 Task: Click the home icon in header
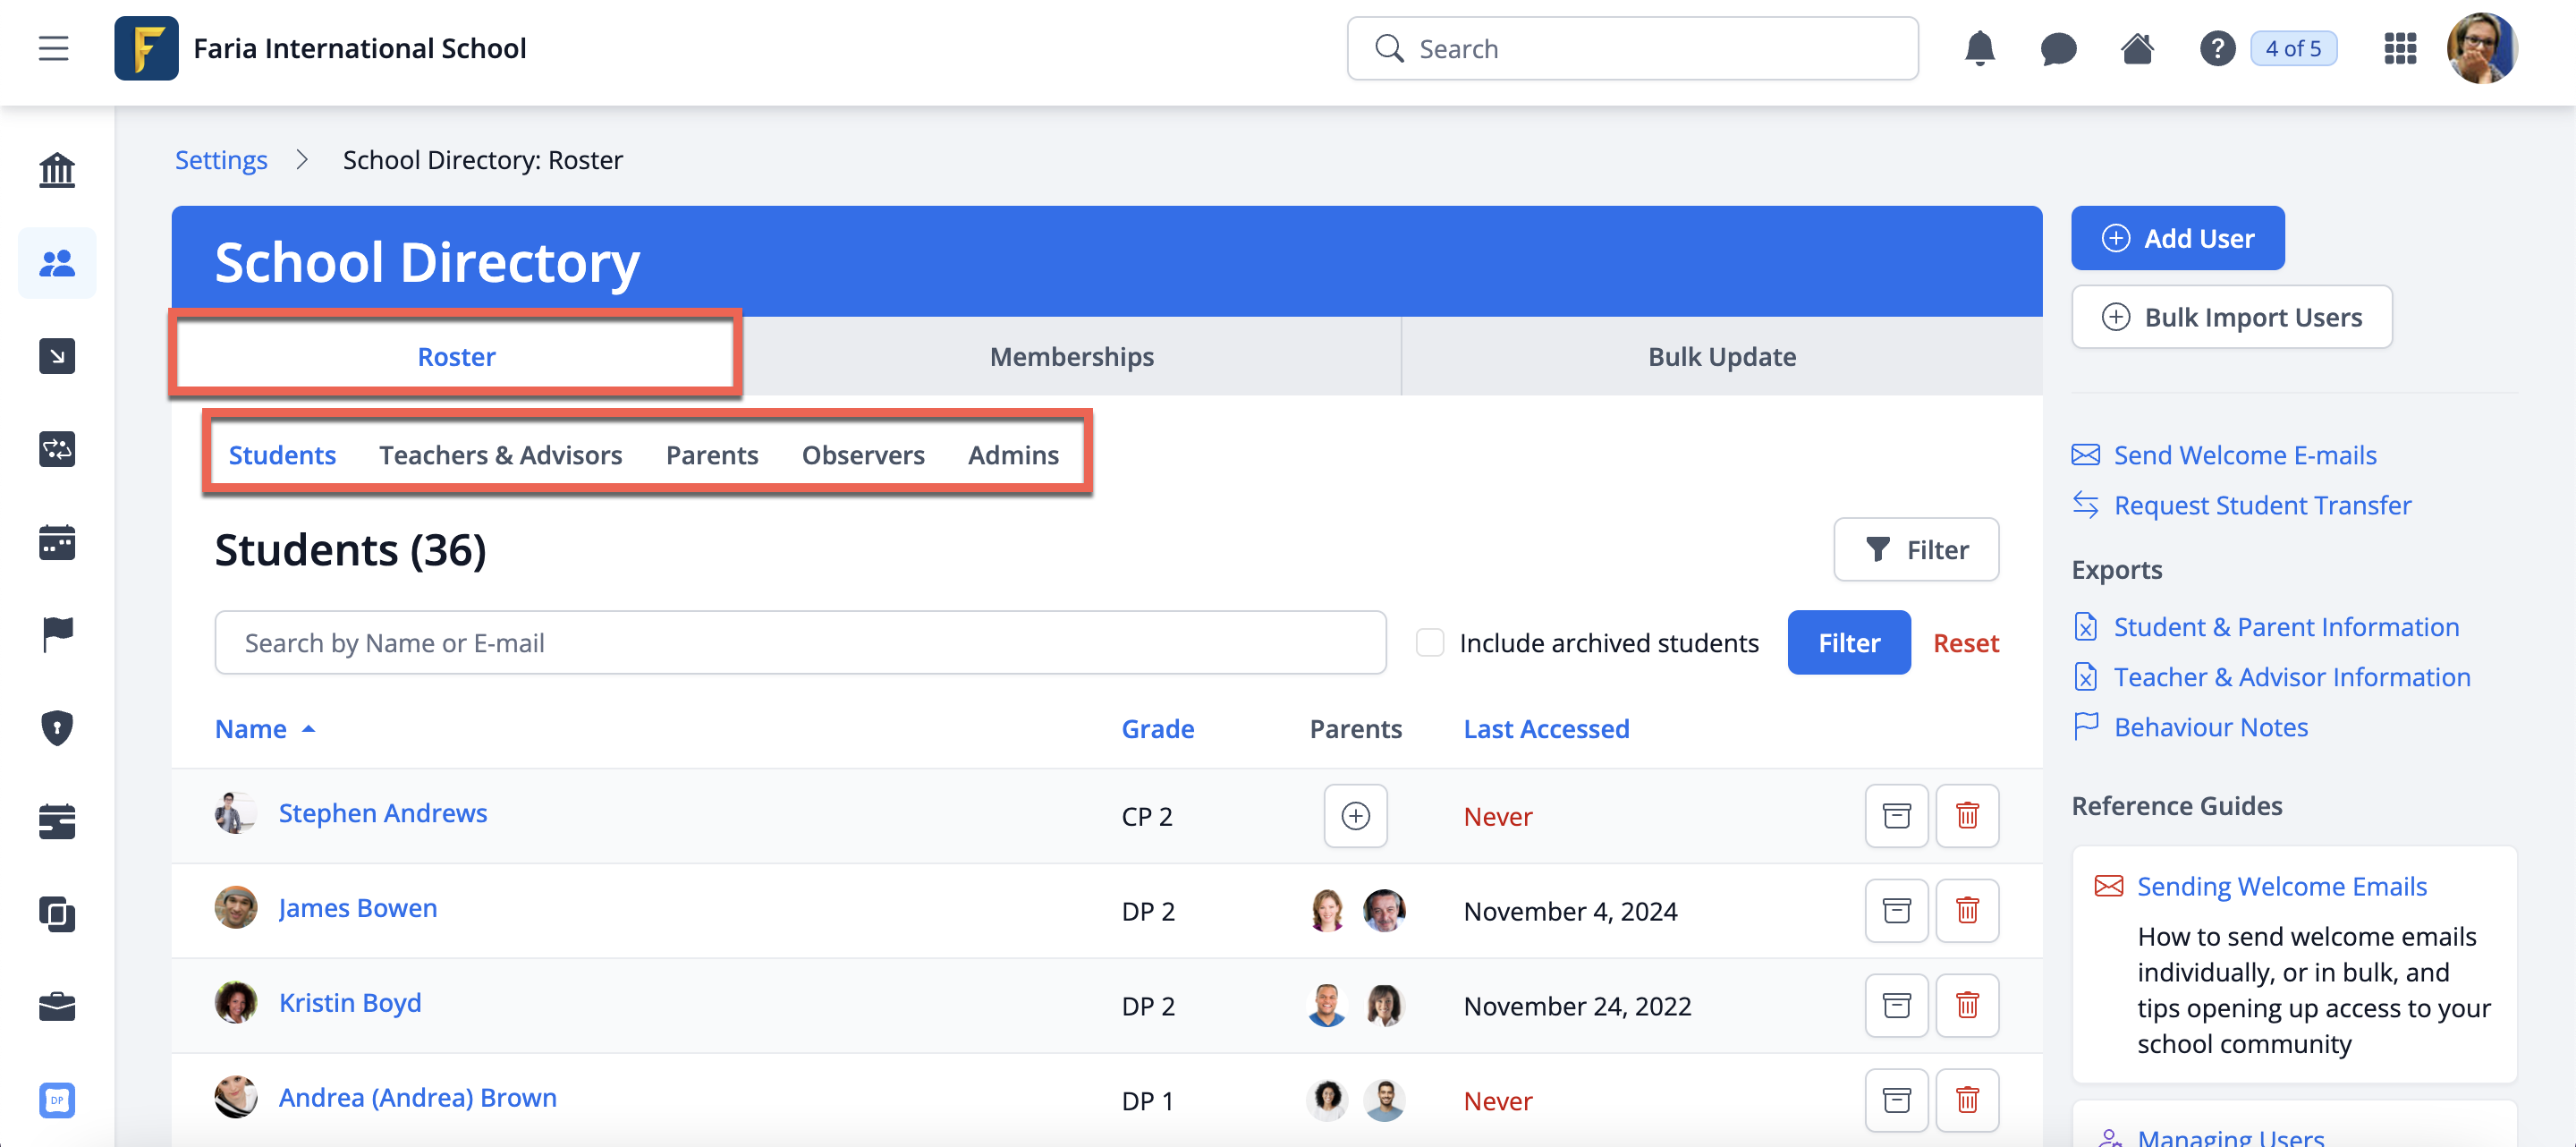click(x=2136, y=48)
